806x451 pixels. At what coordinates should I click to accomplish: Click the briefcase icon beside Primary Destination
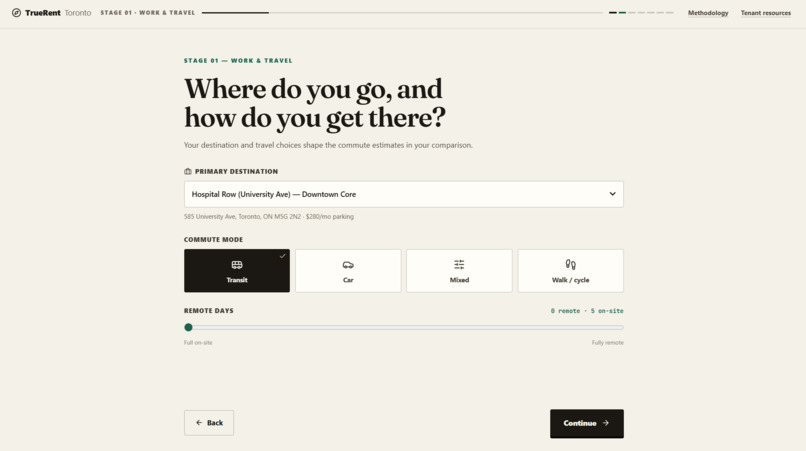[x=188, y=171]
